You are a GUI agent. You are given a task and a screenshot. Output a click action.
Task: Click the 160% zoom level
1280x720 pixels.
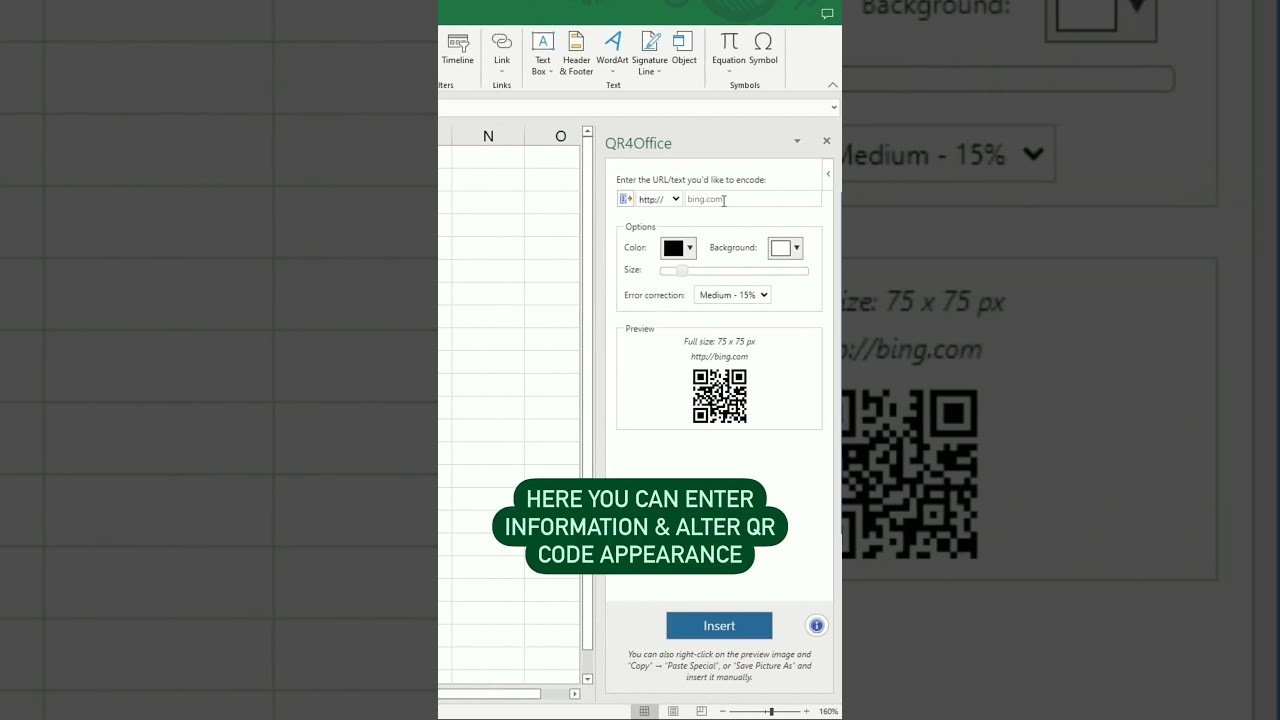828,712
